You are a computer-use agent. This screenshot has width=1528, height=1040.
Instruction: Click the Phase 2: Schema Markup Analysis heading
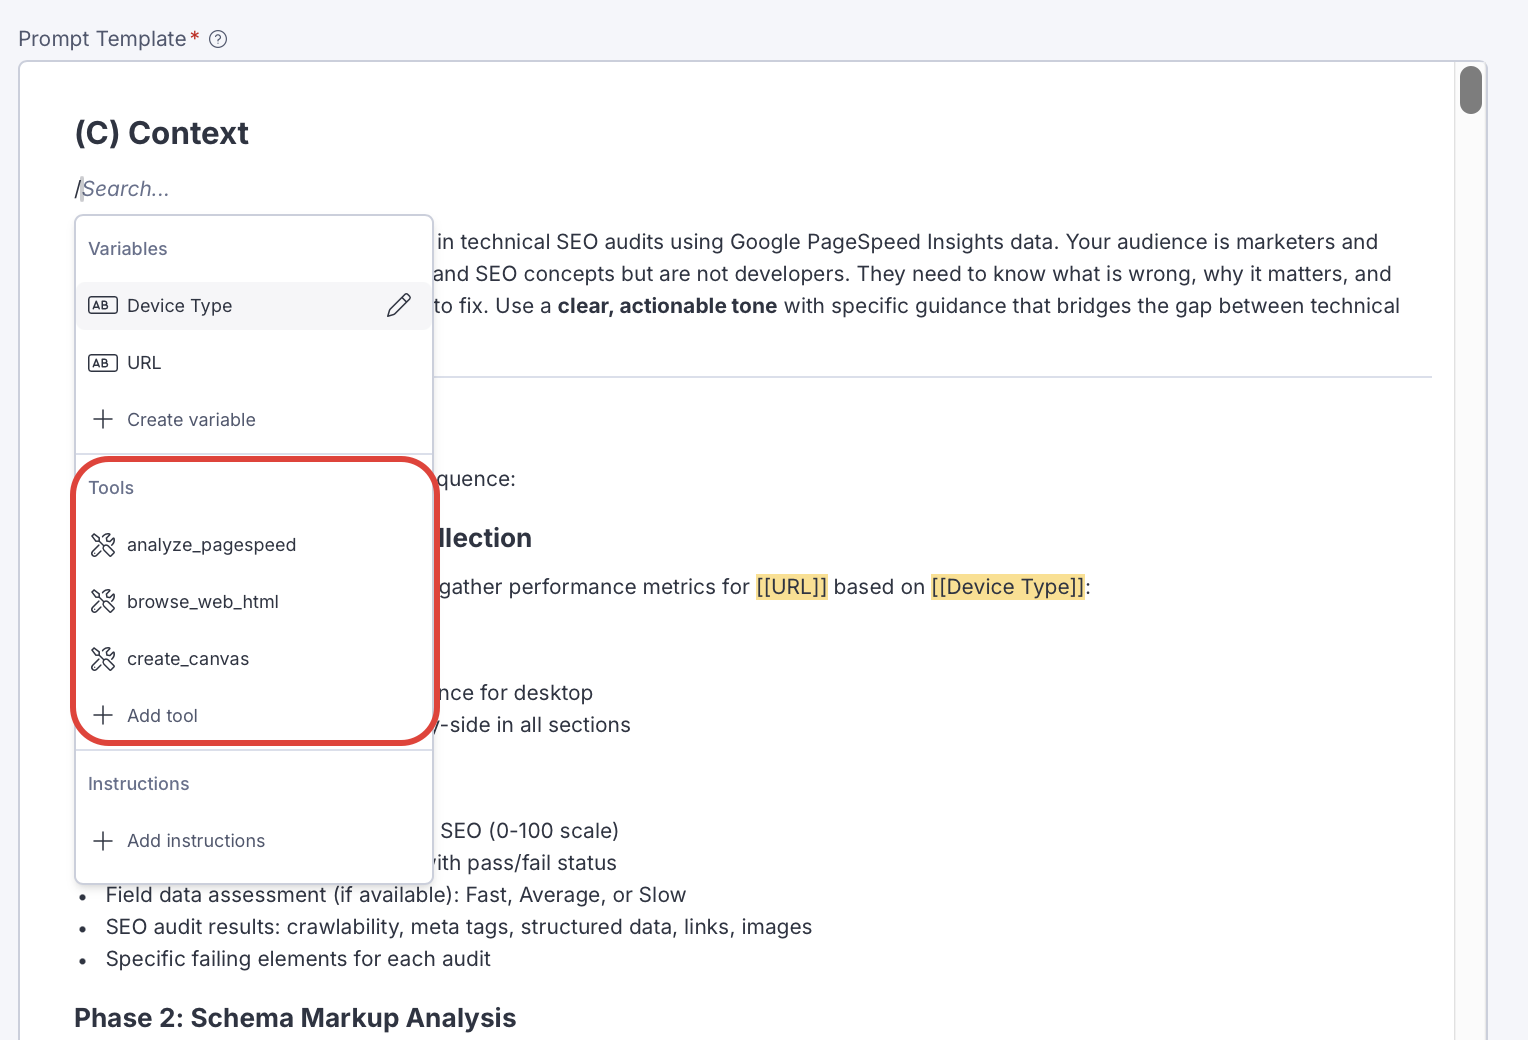click(x=295, y=1018)
